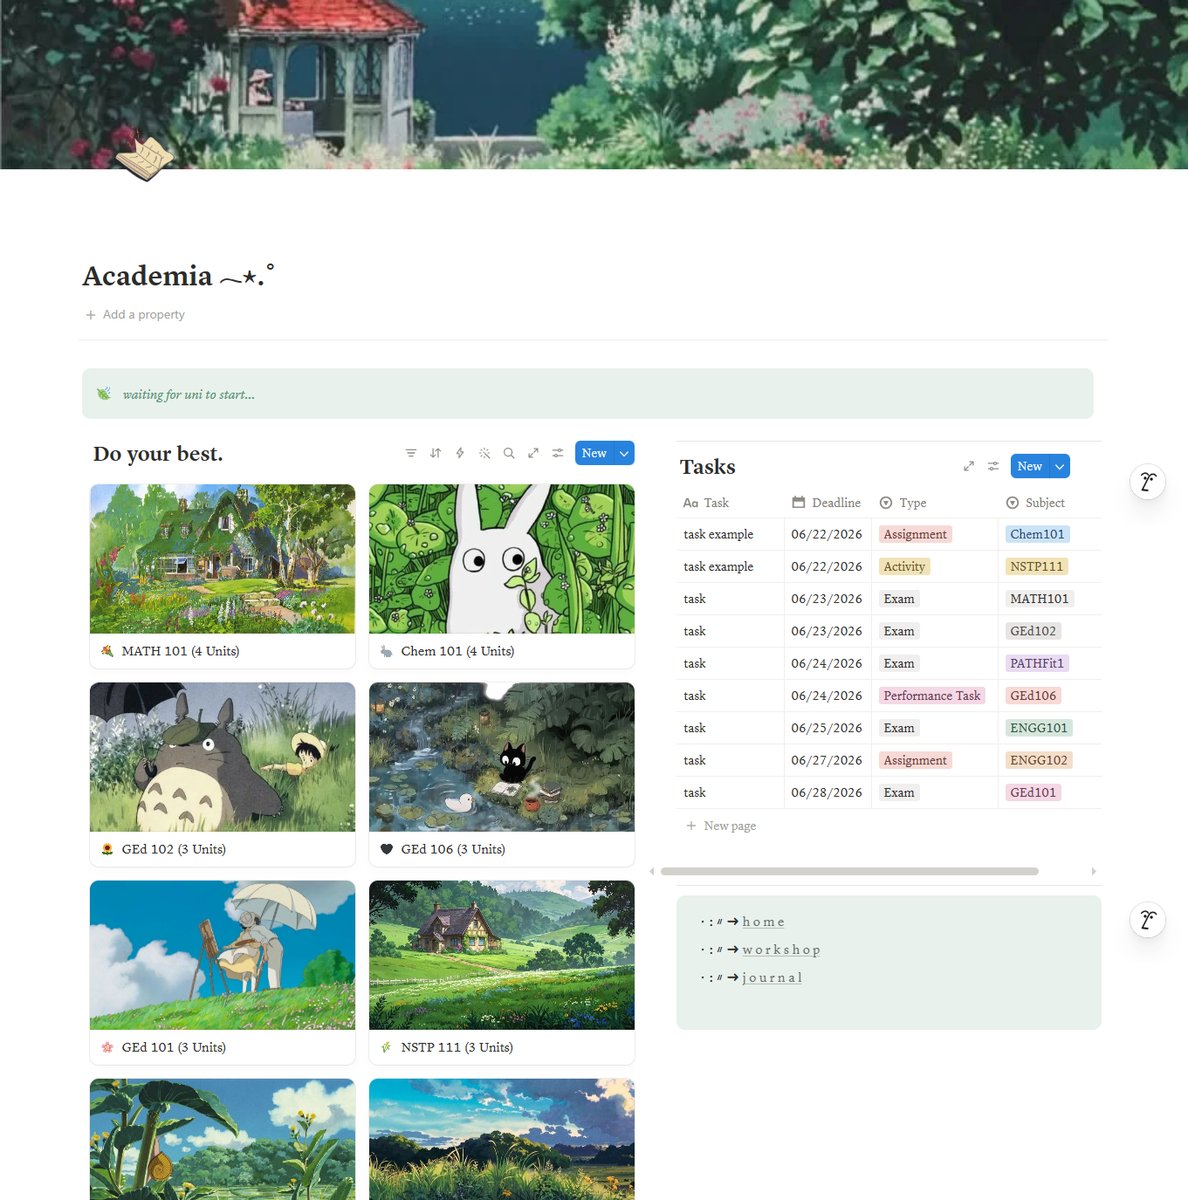
Task: Click the black heart icon on GEd 106
Action: [386, 849]
